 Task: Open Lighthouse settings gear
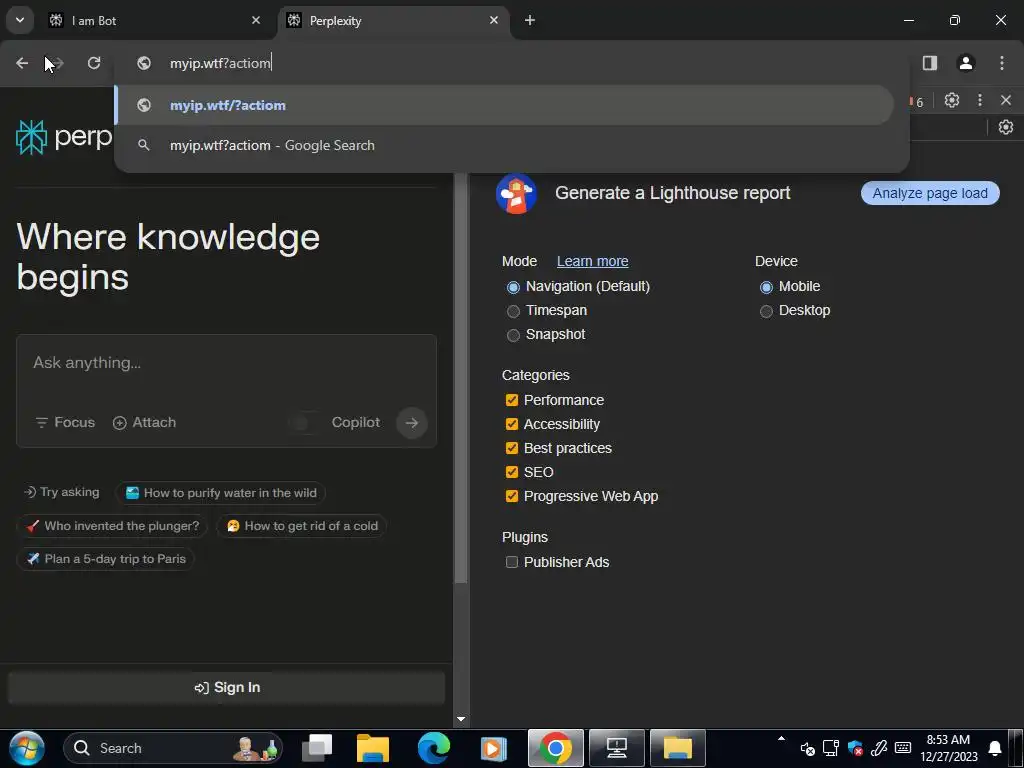click(x=1006, y=127)
